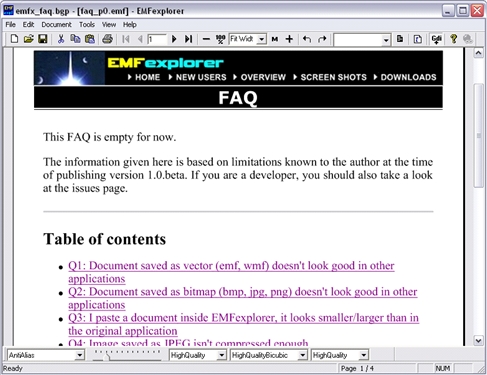The height and width of the screenshot is (375, 487).
Task: Print with the printer toolbar icon
Action: 107,39
